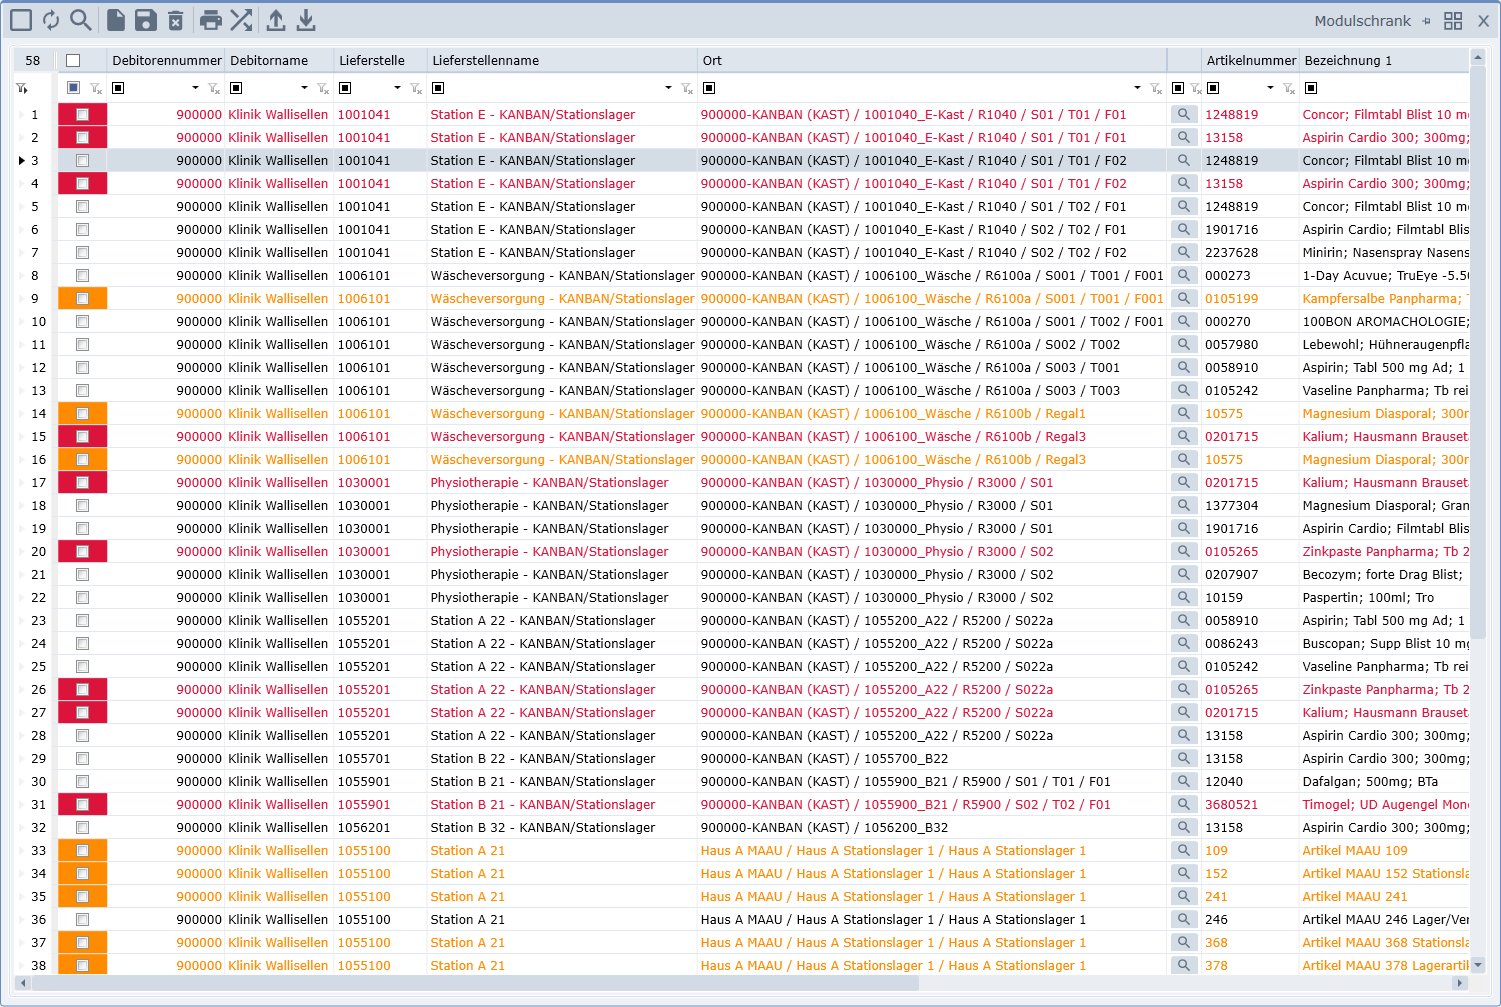The height and width of the screenshot is (1007, 1501).
Task: Click the download arrow icon in the toolbar
Action: click(x=306, y=20)
